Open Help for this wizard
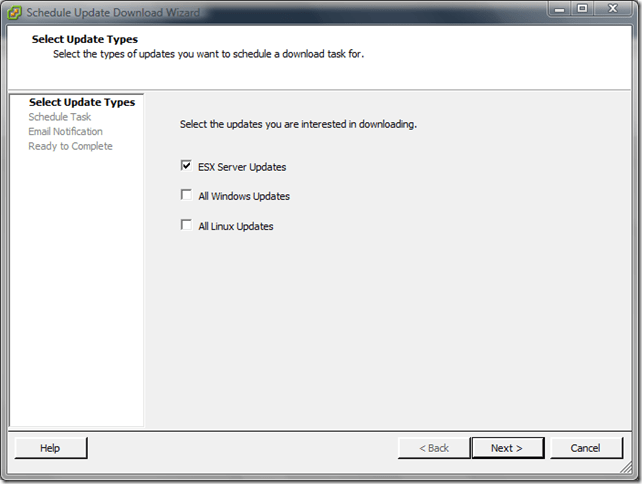Image resolution: width=642 pixels, height=484 pixels. coord(51,448)
